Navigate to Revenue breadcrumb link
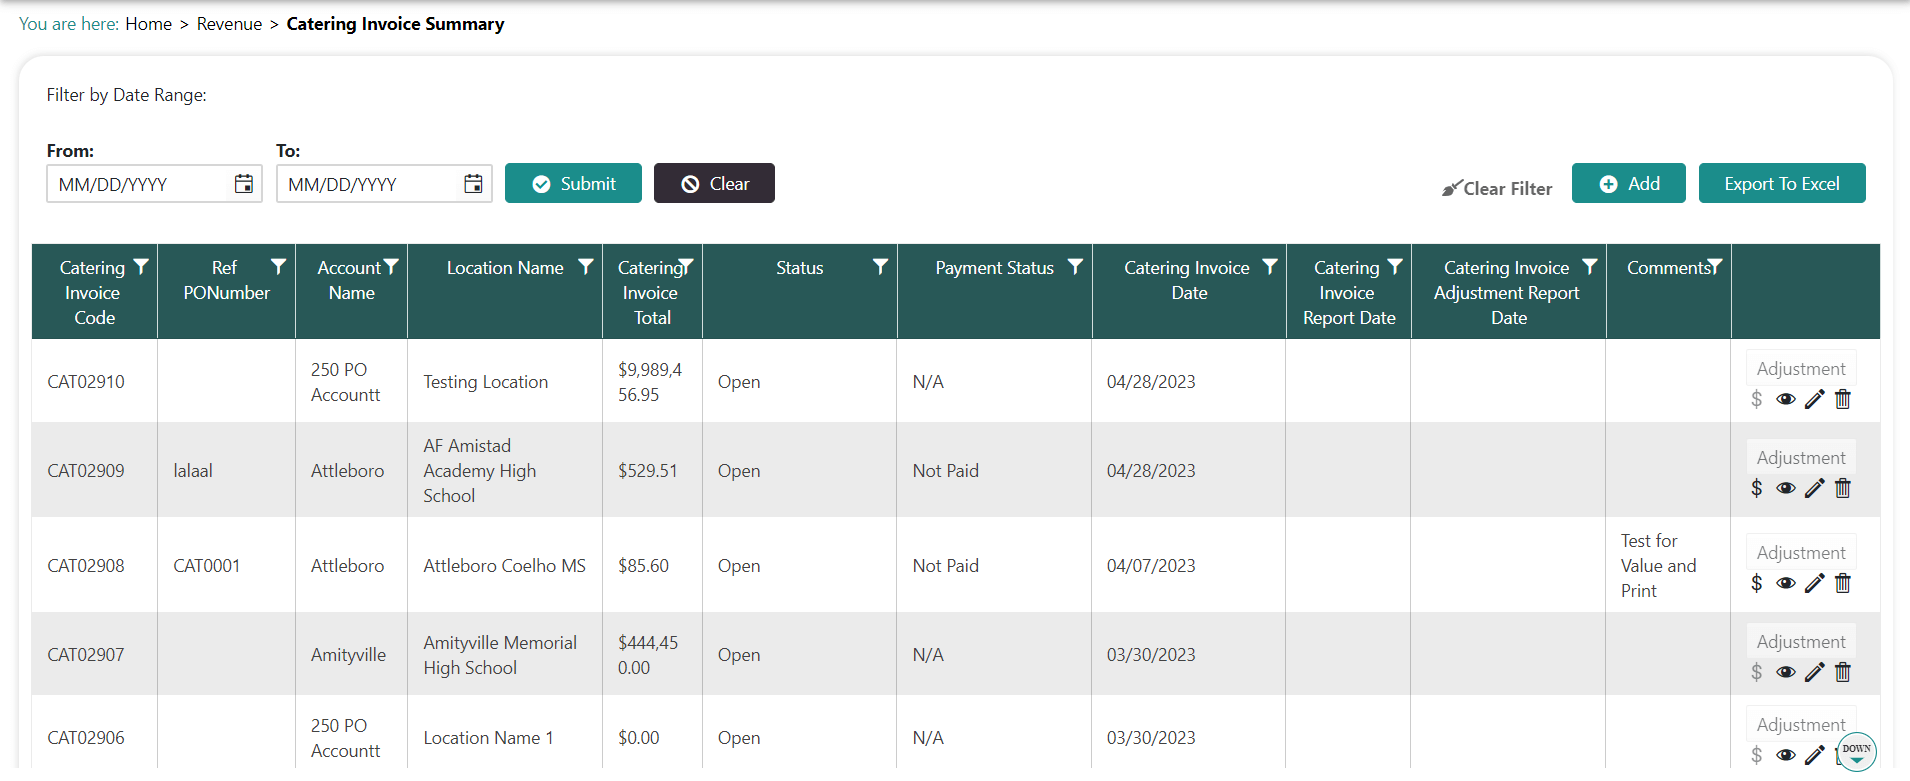Viewport: 1910px width, 781px height. (x=229, y=24)
